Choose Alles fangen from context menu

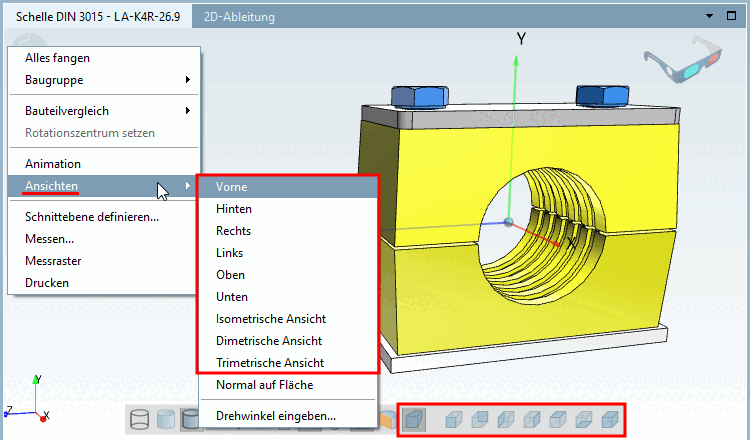point(103,58)
